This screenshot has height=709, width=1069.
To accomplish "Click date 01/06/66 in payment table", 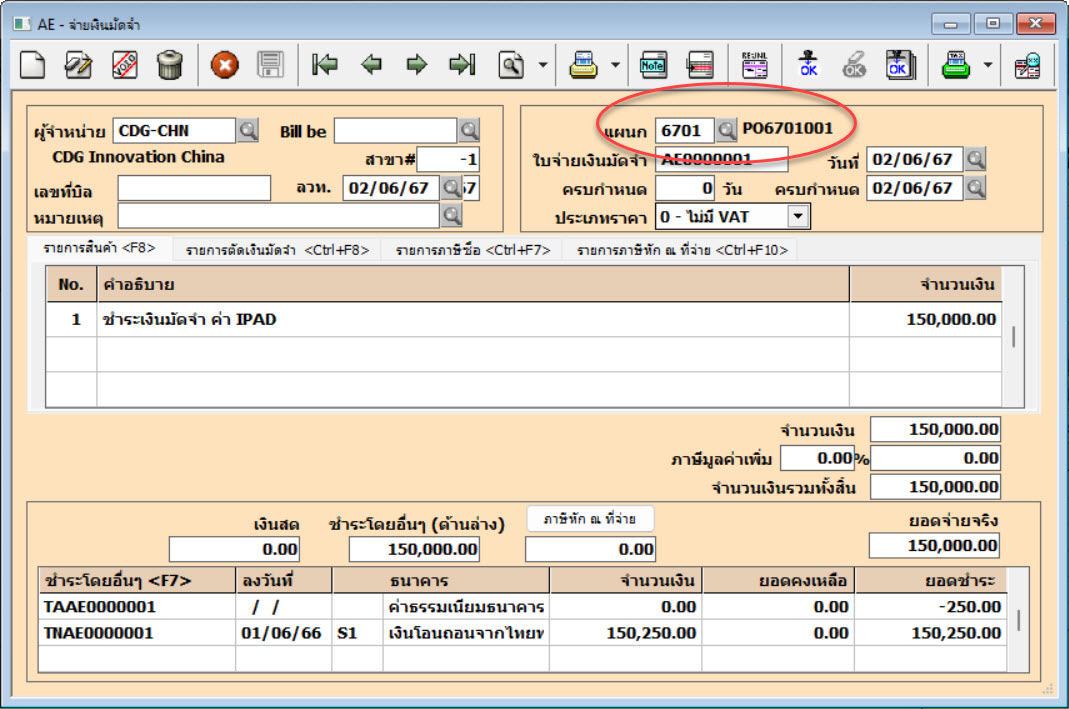I will click(281, 633).
